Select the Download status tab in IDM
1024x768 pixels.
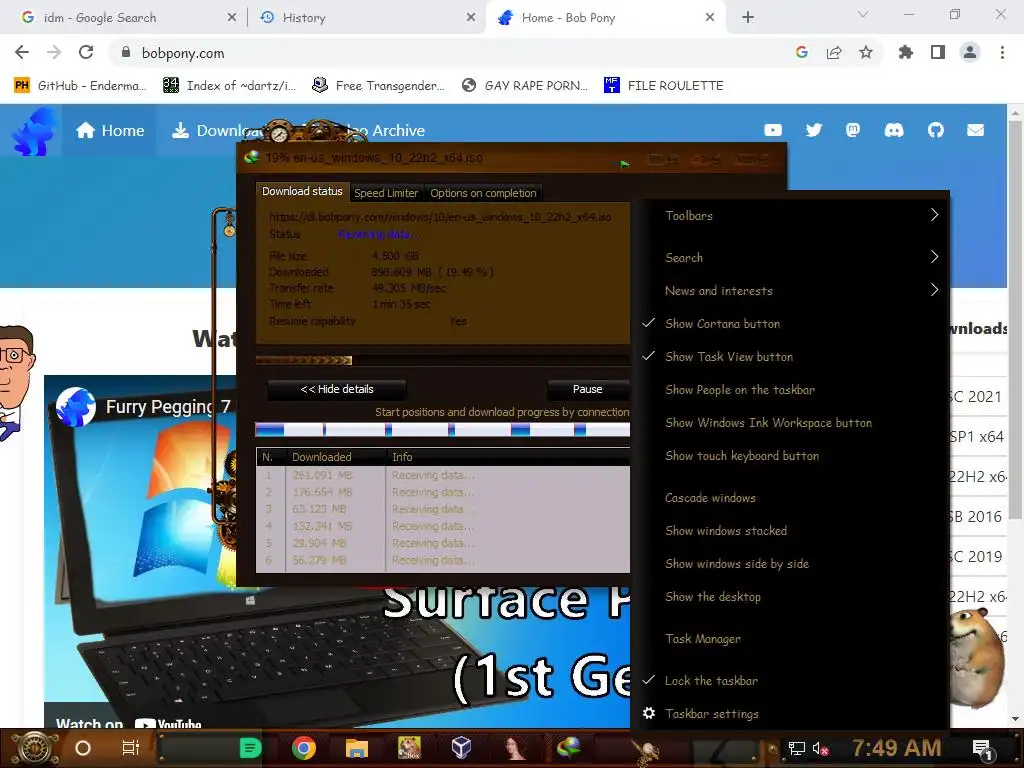tap(302, 191)
